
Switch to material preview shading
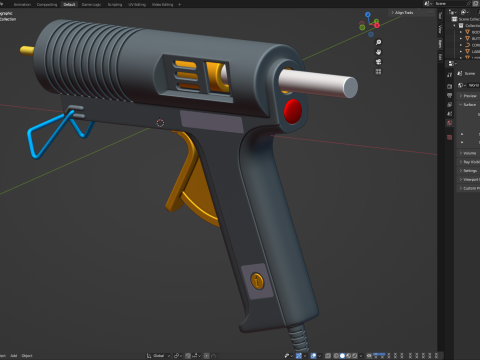[x=348, y=356]
